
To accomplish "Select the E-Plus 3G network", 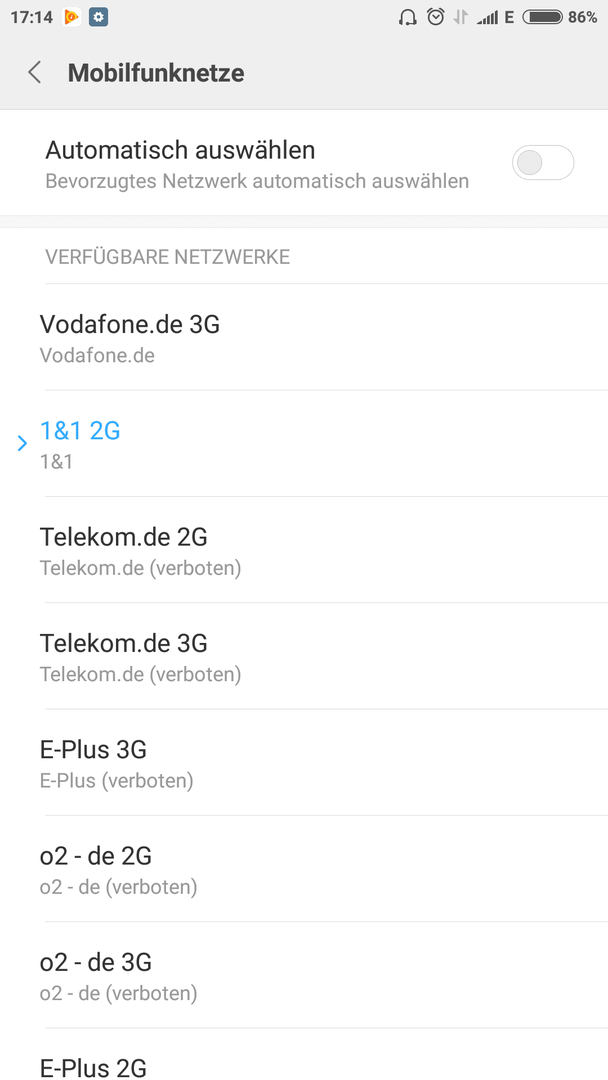I will (x=304, y=762).
